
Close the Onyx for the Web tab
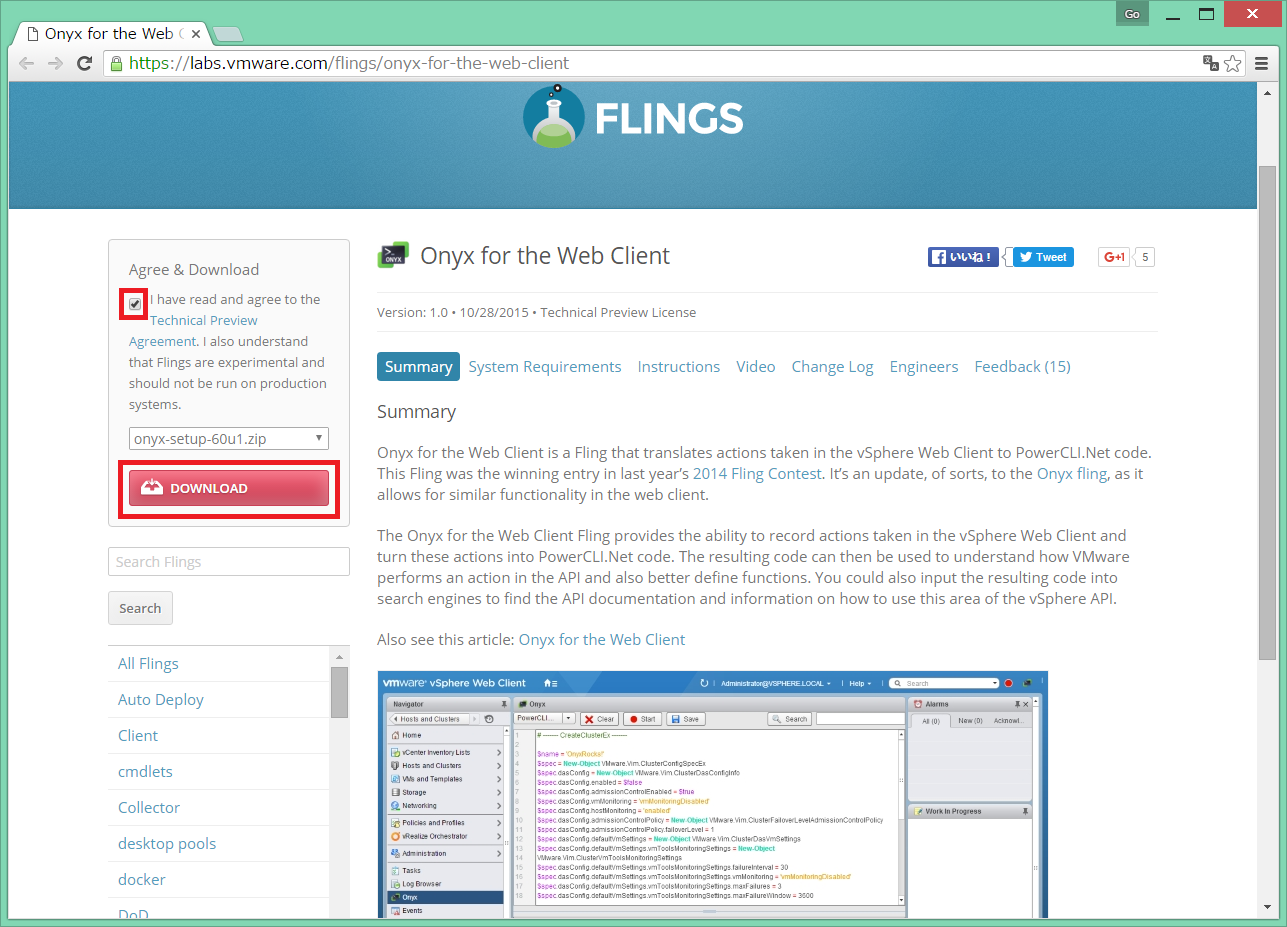(x=196, y=34)
